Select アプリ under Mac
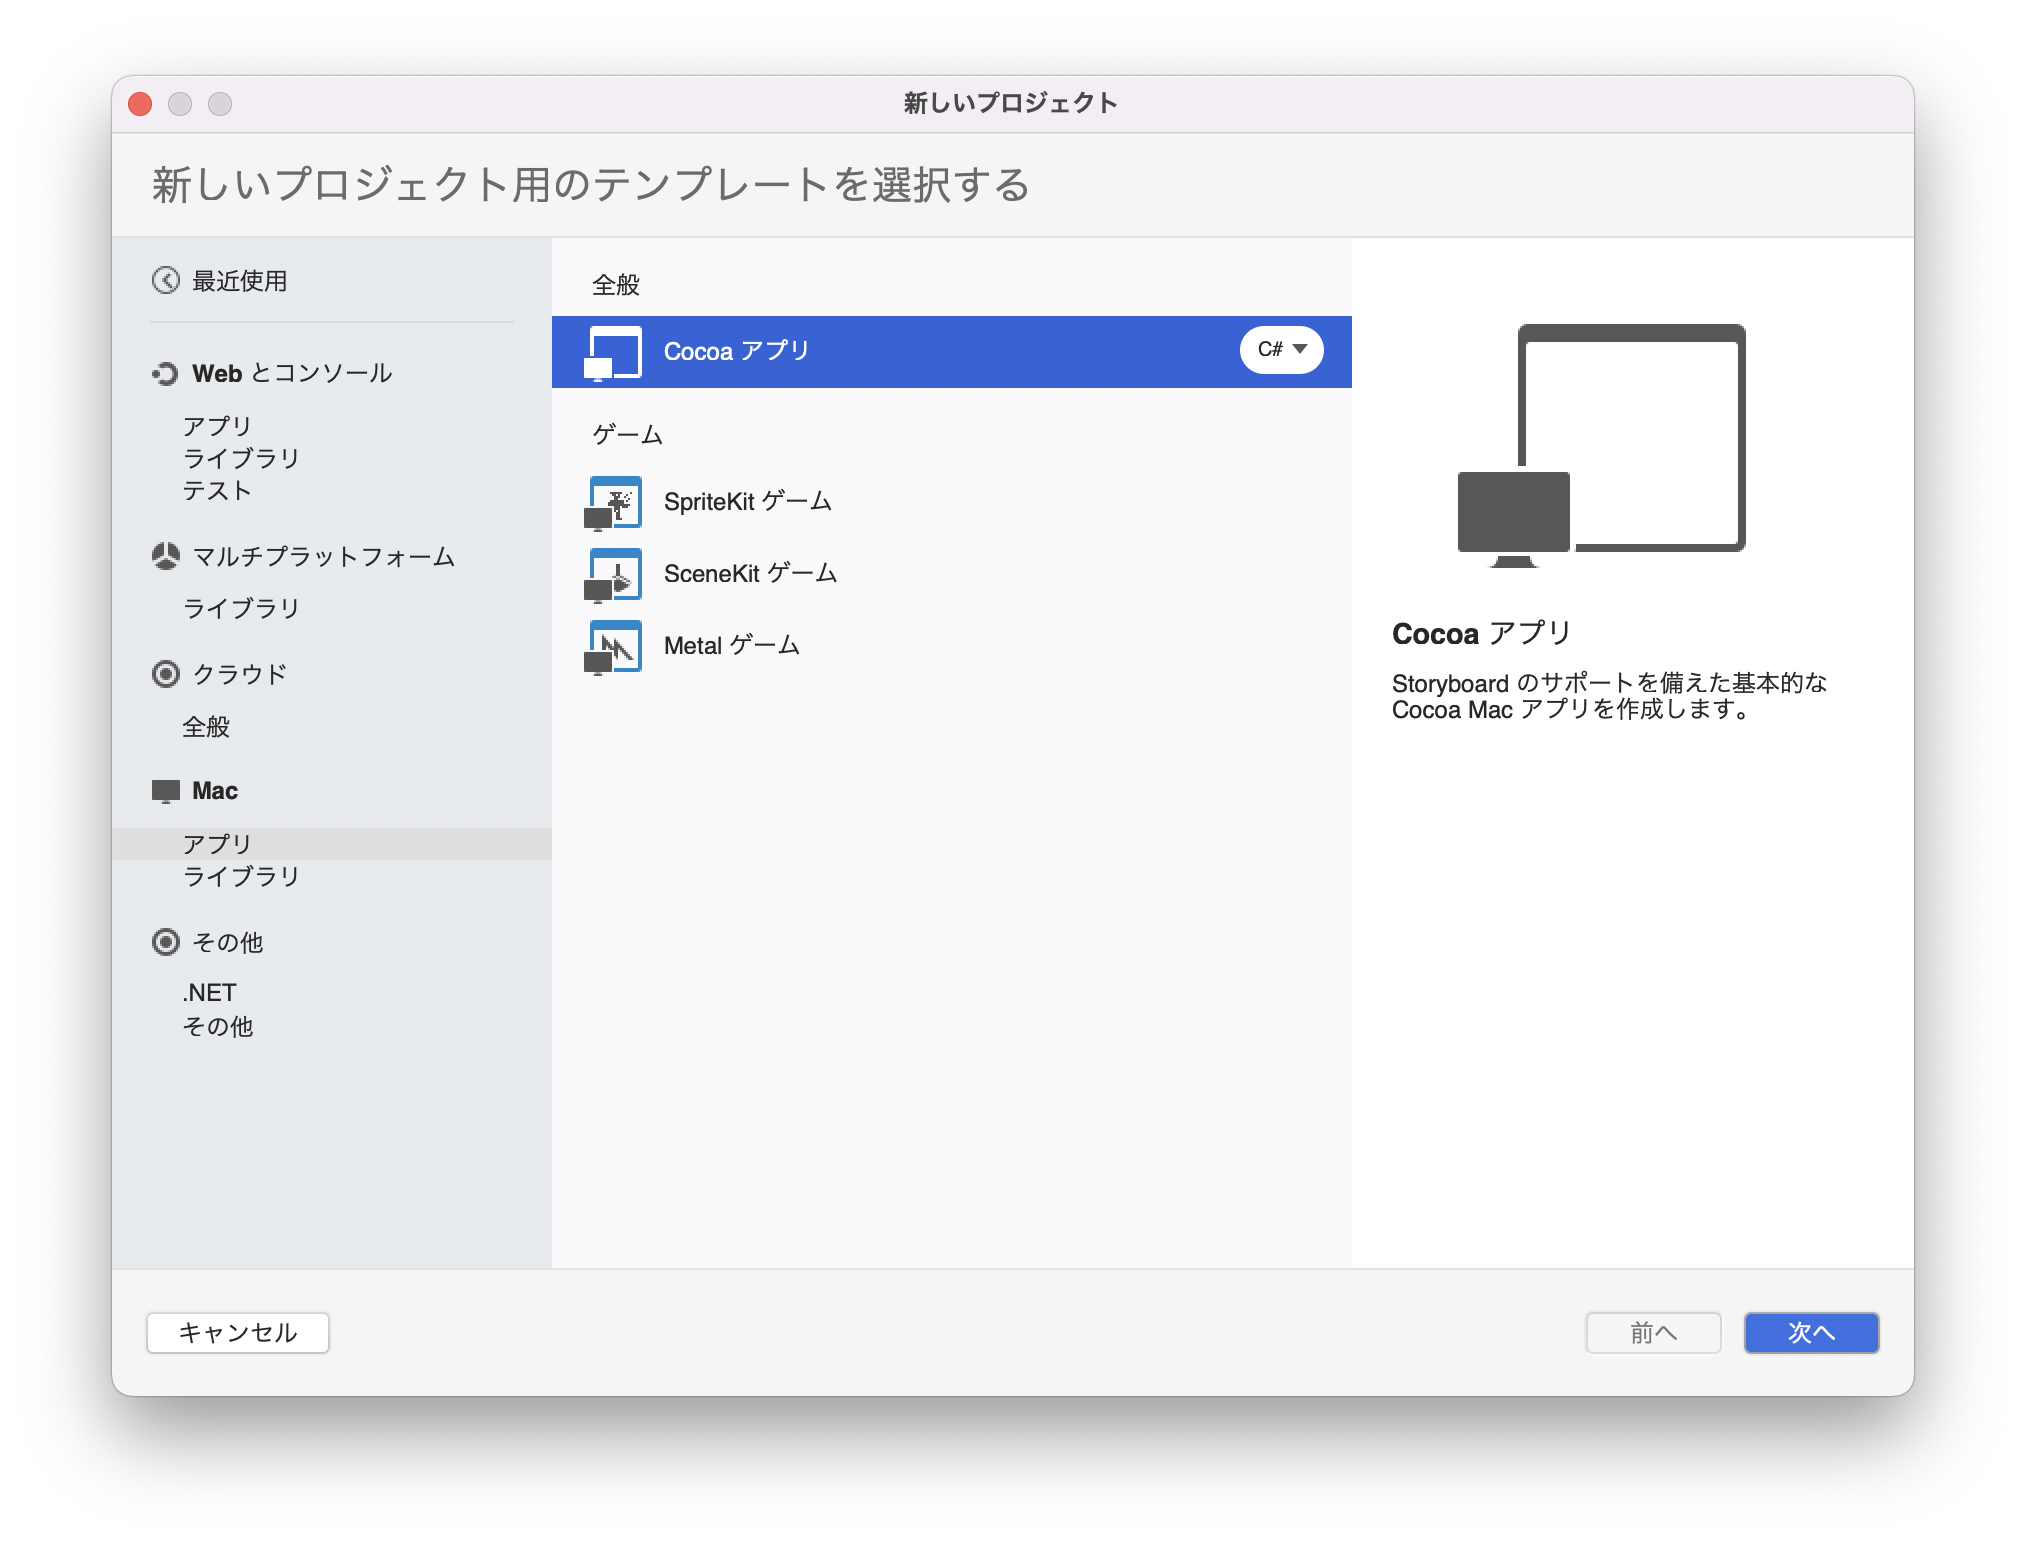Screen dimensions: 2026x1544 click(332, 844)
